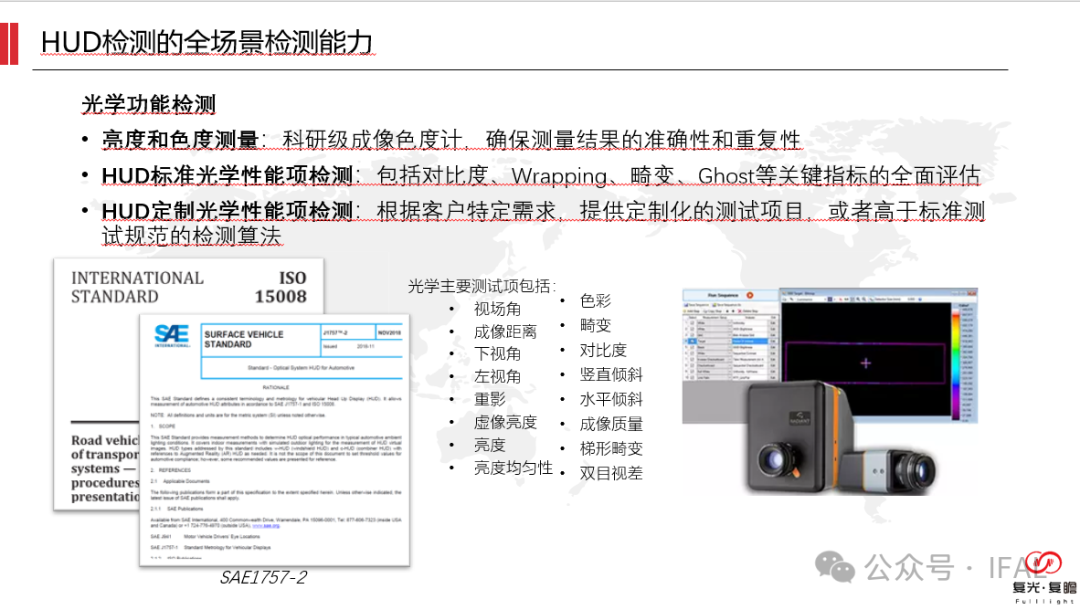This screenshot has height=610, width=1080.
Task: Click the slide title HUD检测的全场景检测能力
Action: pyautogui.click(x=207, y=43)
